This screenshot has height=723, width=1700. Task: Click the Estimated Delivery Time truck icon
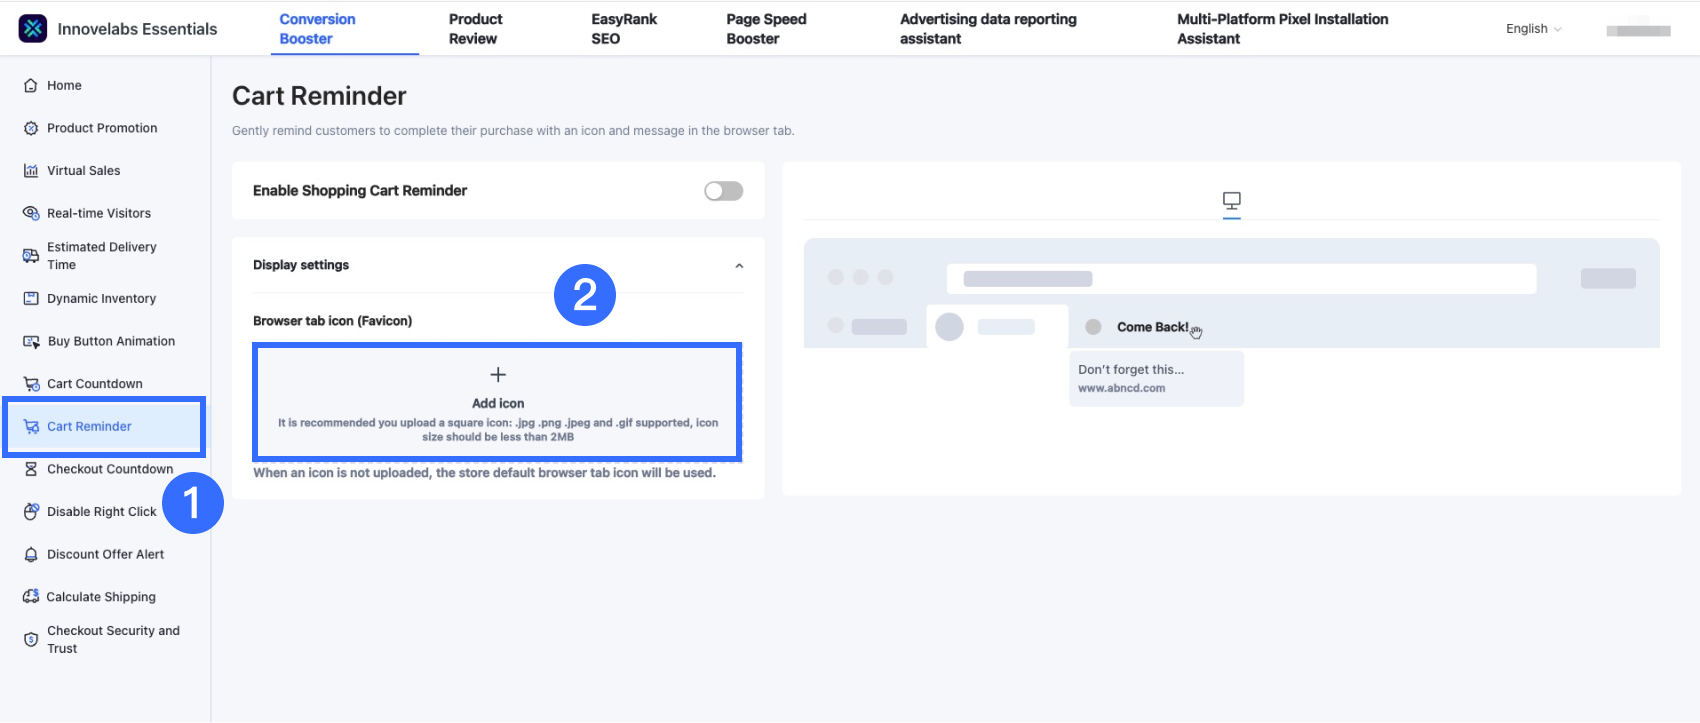(x=31, y=256)
